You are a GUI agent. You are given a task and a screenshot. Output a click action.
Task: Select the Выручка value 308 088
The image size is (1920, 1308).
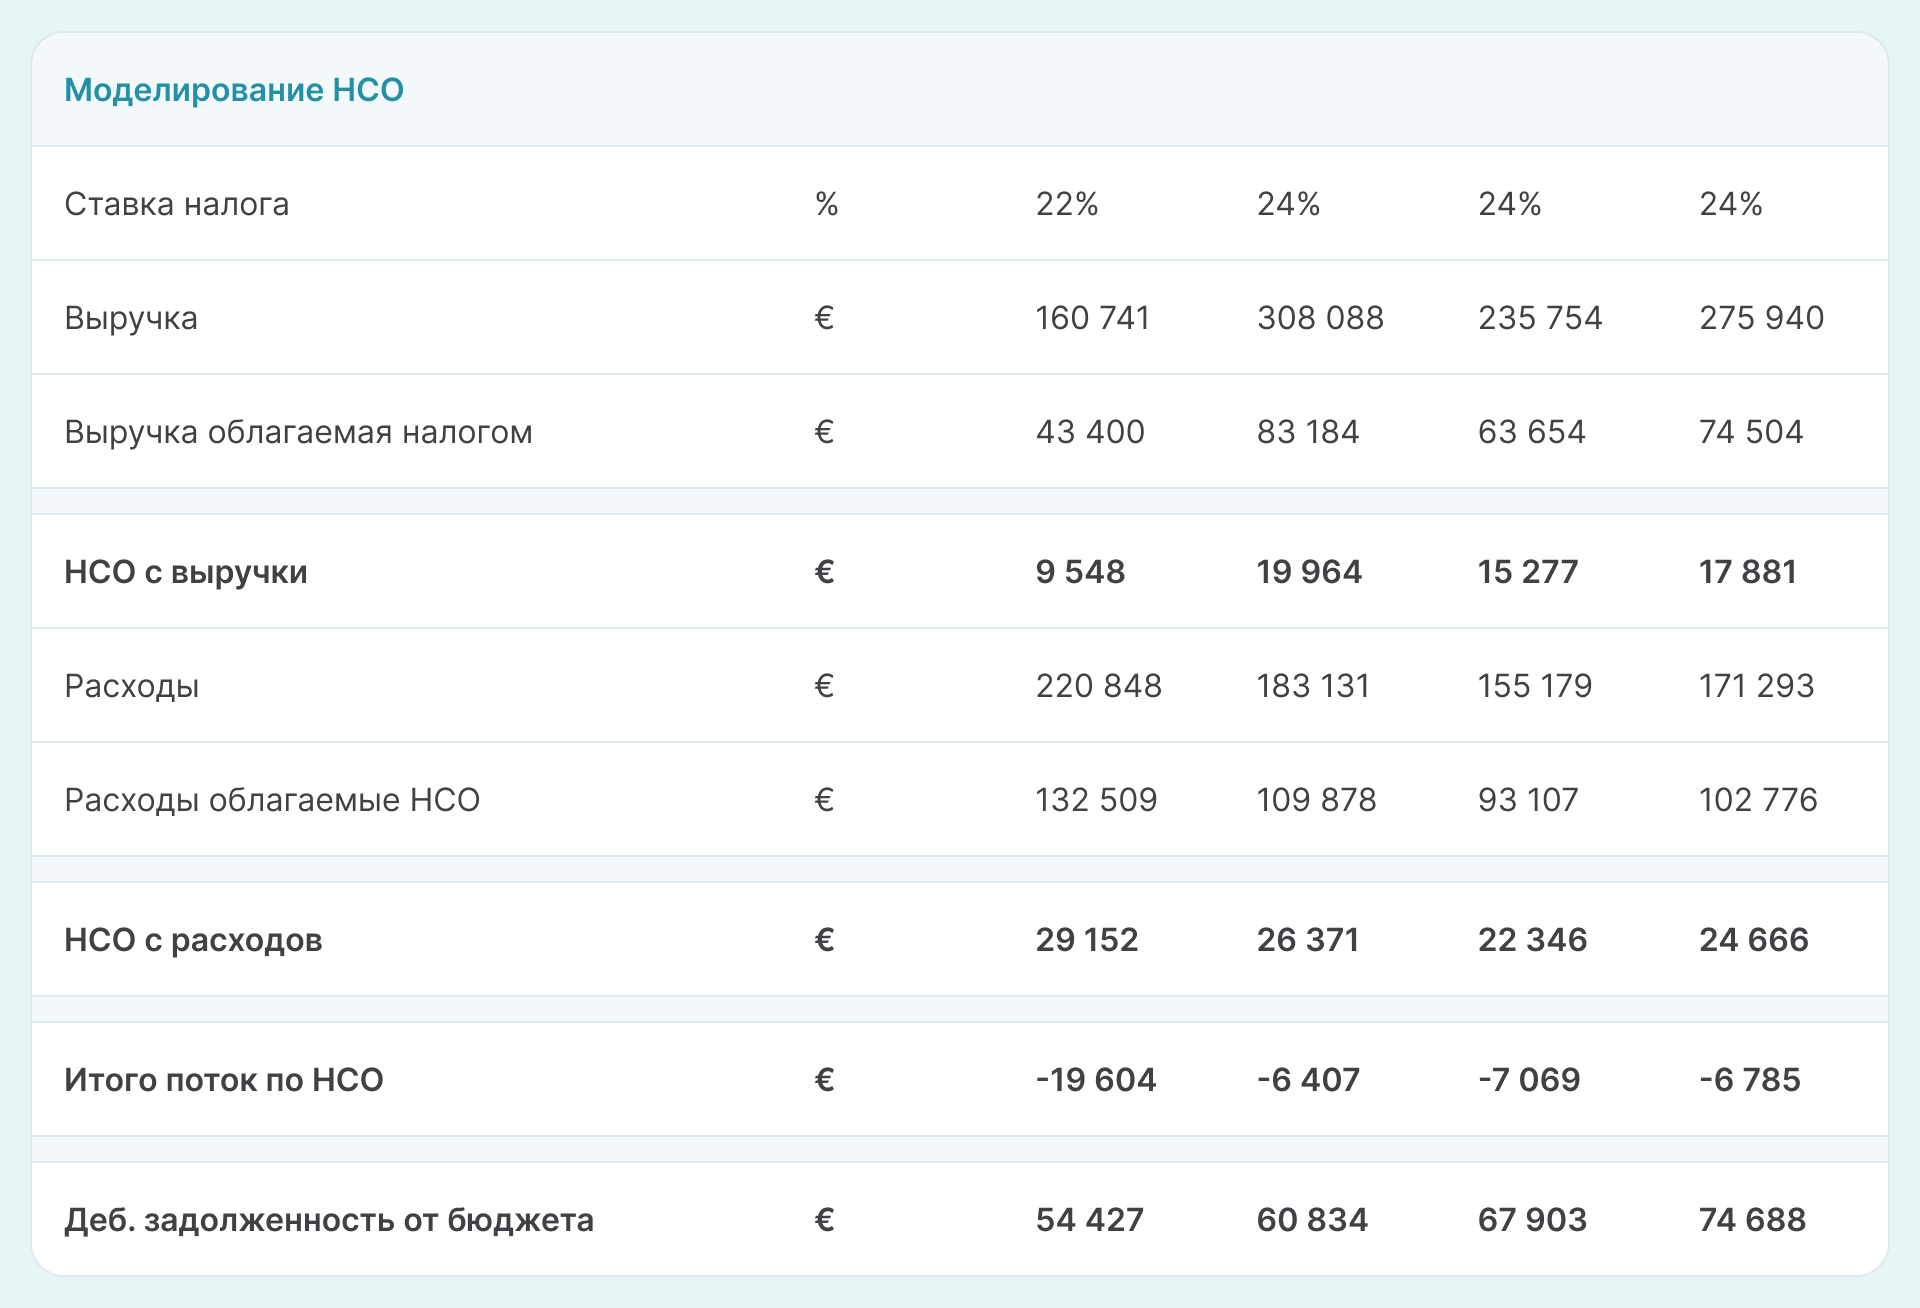tap(1319, 318)
